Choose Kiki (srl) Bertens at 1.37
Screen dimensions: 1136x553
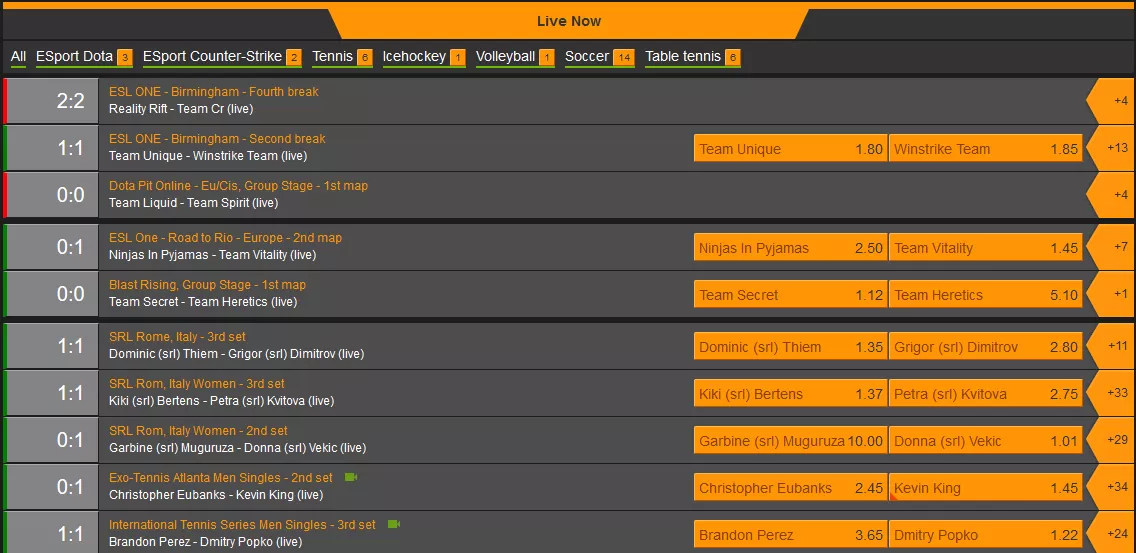790,394
